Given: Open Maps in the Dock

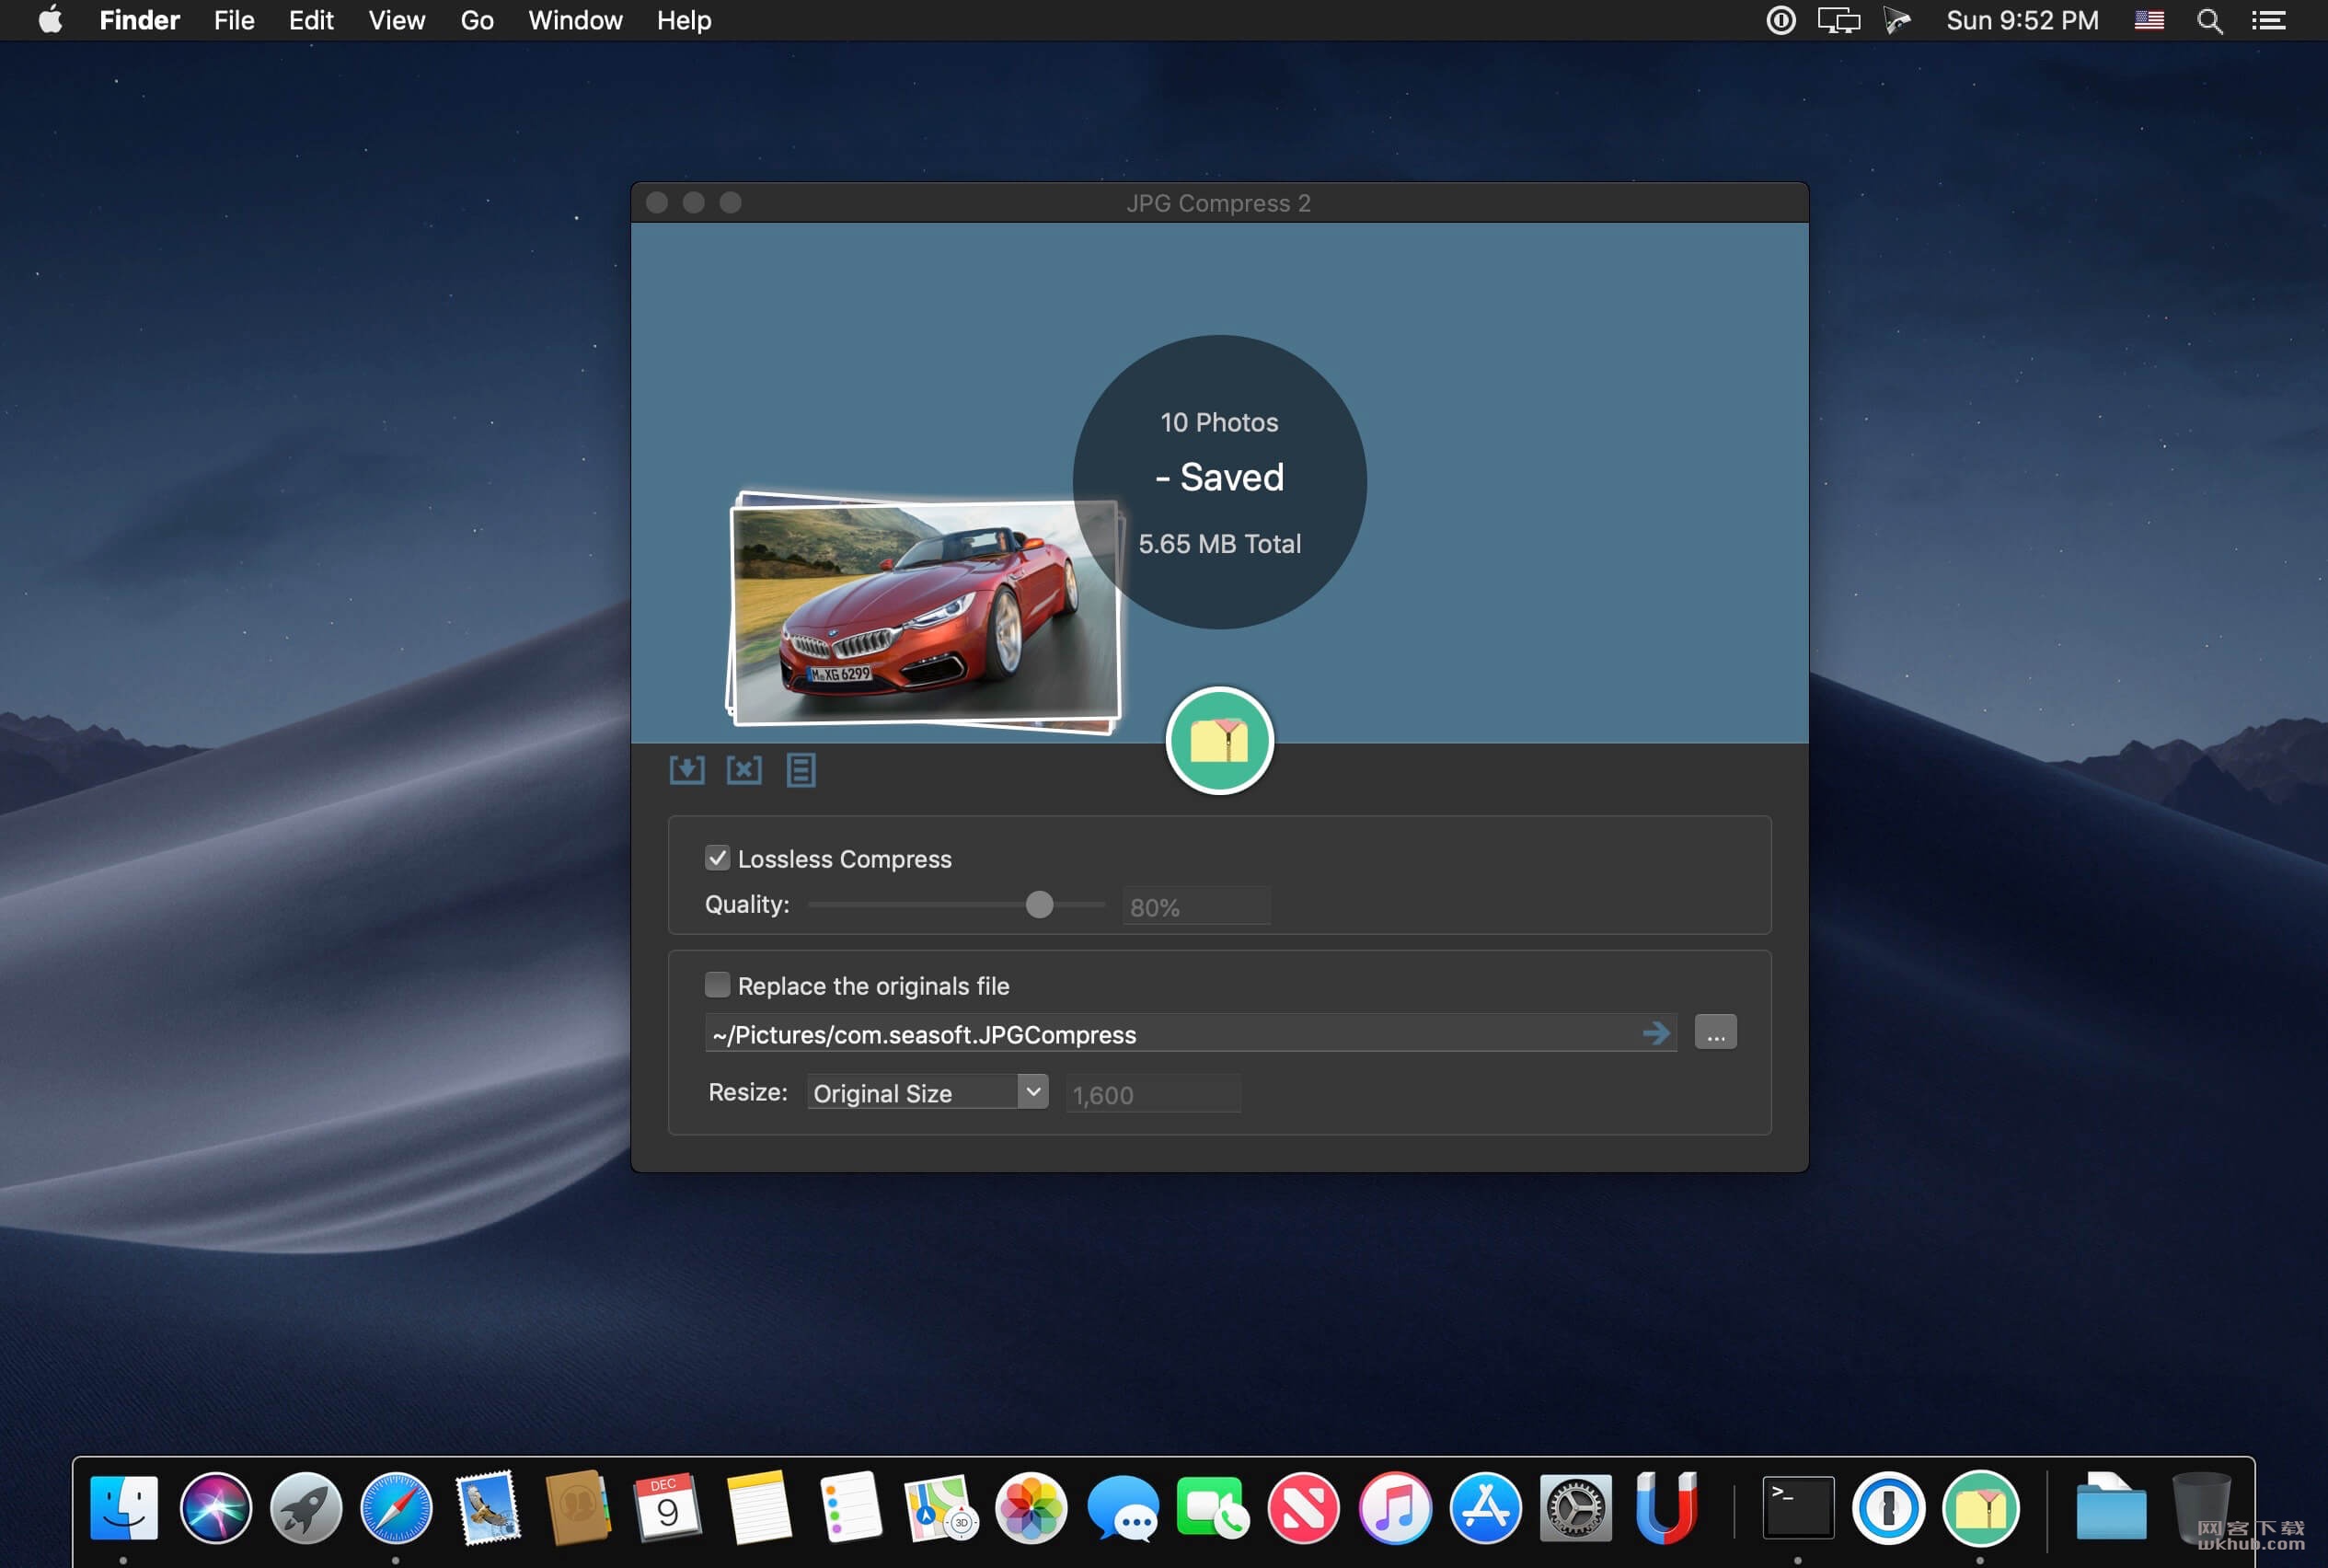Looking at the screenshot, I should [x=940, y=1507].
